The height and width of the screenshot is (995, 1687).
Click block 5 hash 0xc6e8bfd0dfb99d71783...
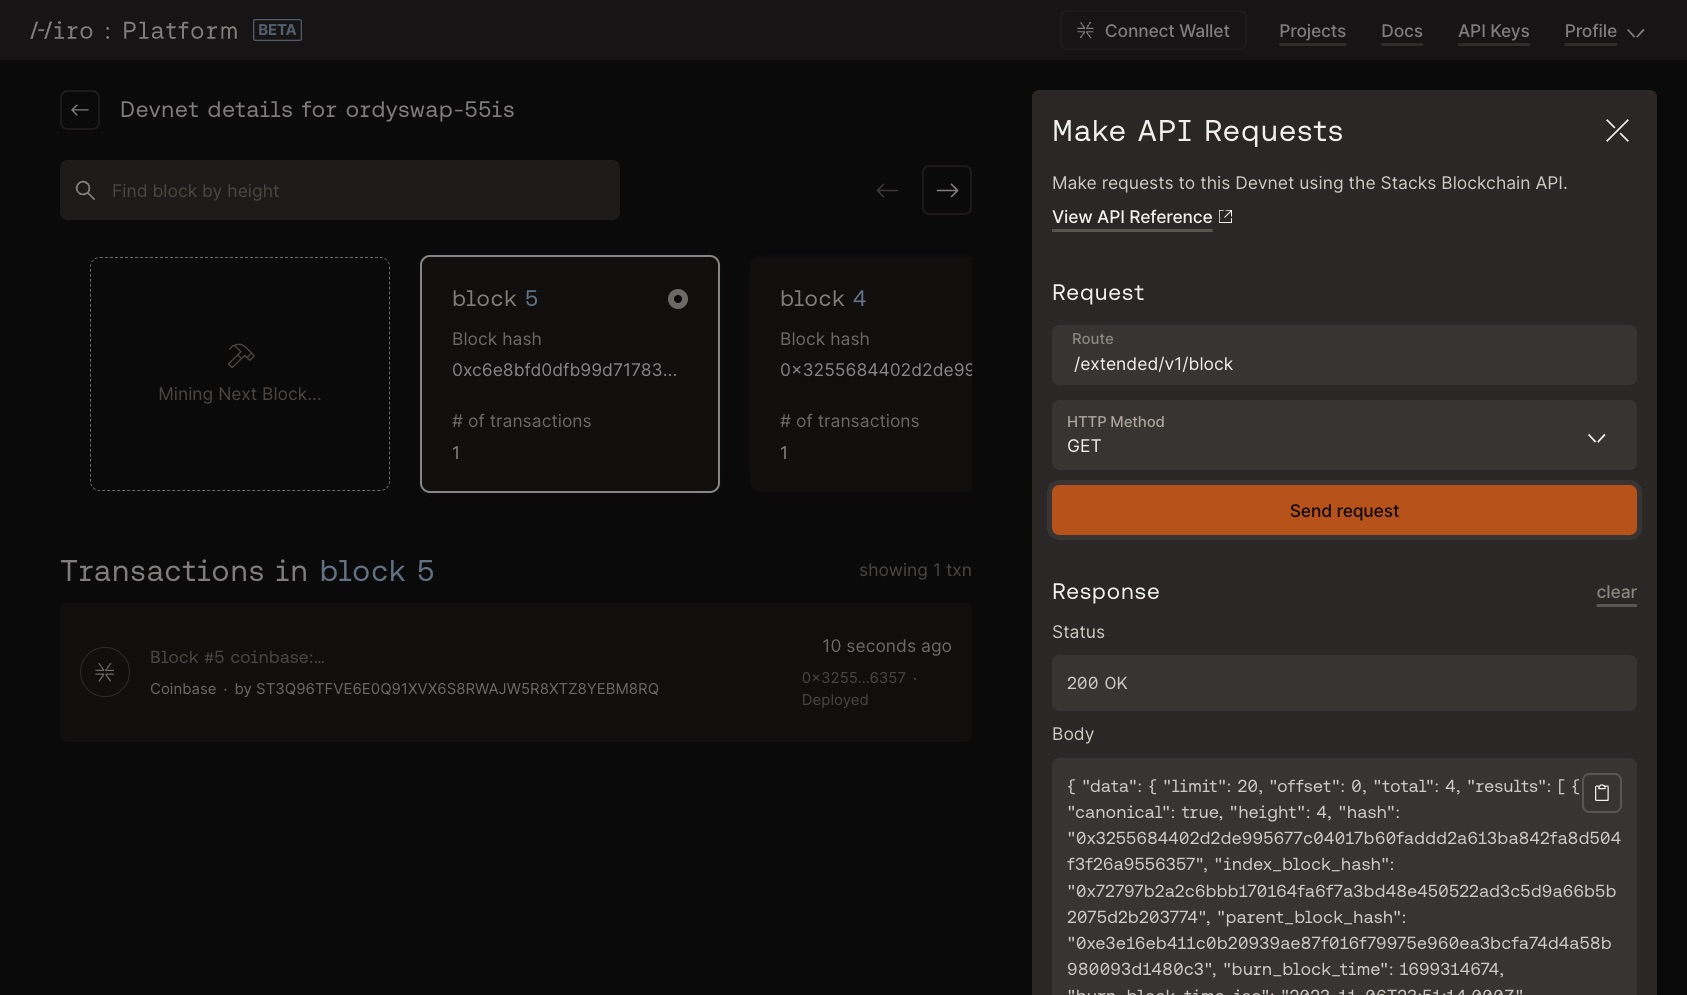click(564, 370)
